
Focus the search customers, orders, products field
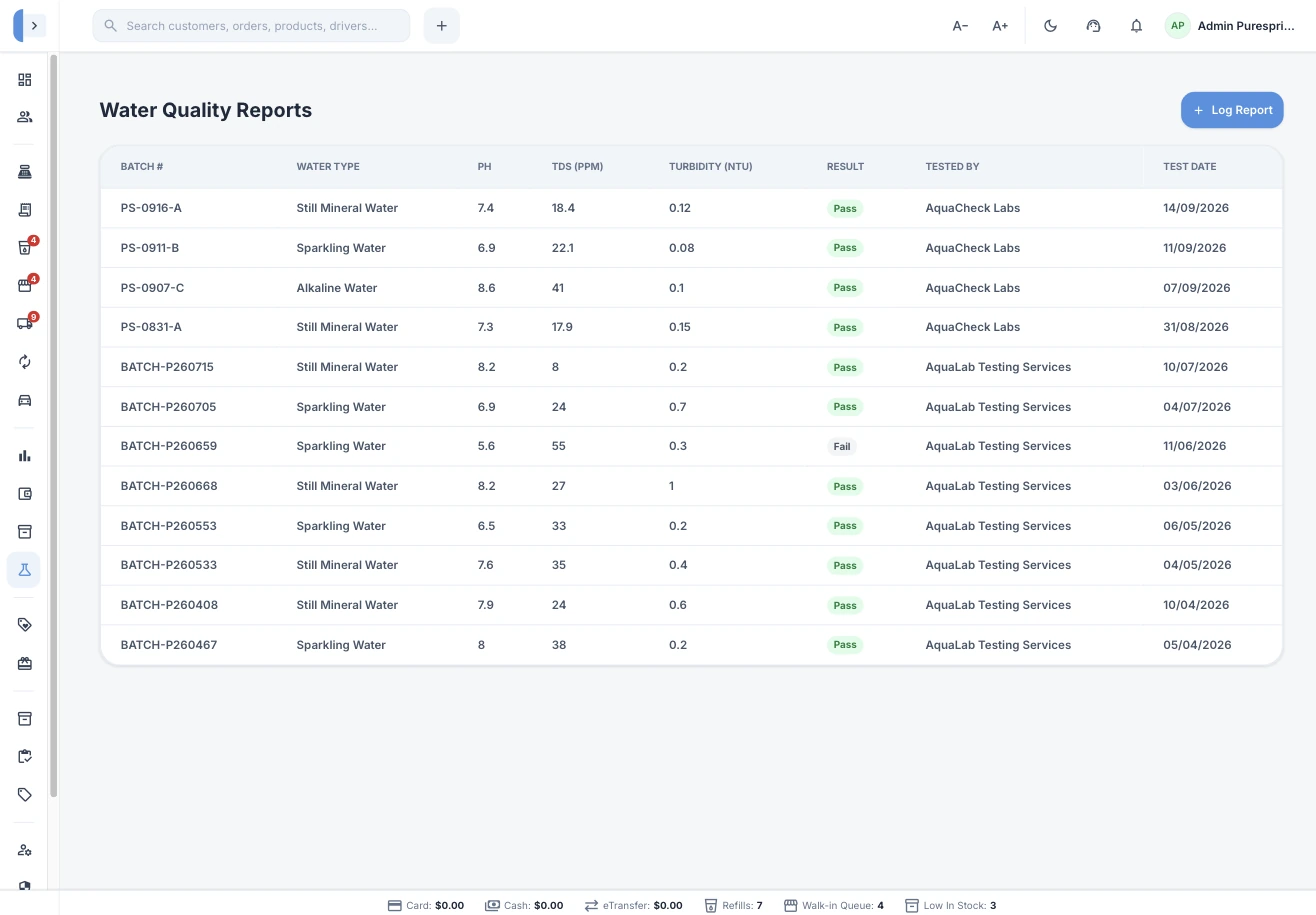pos(251,26)
